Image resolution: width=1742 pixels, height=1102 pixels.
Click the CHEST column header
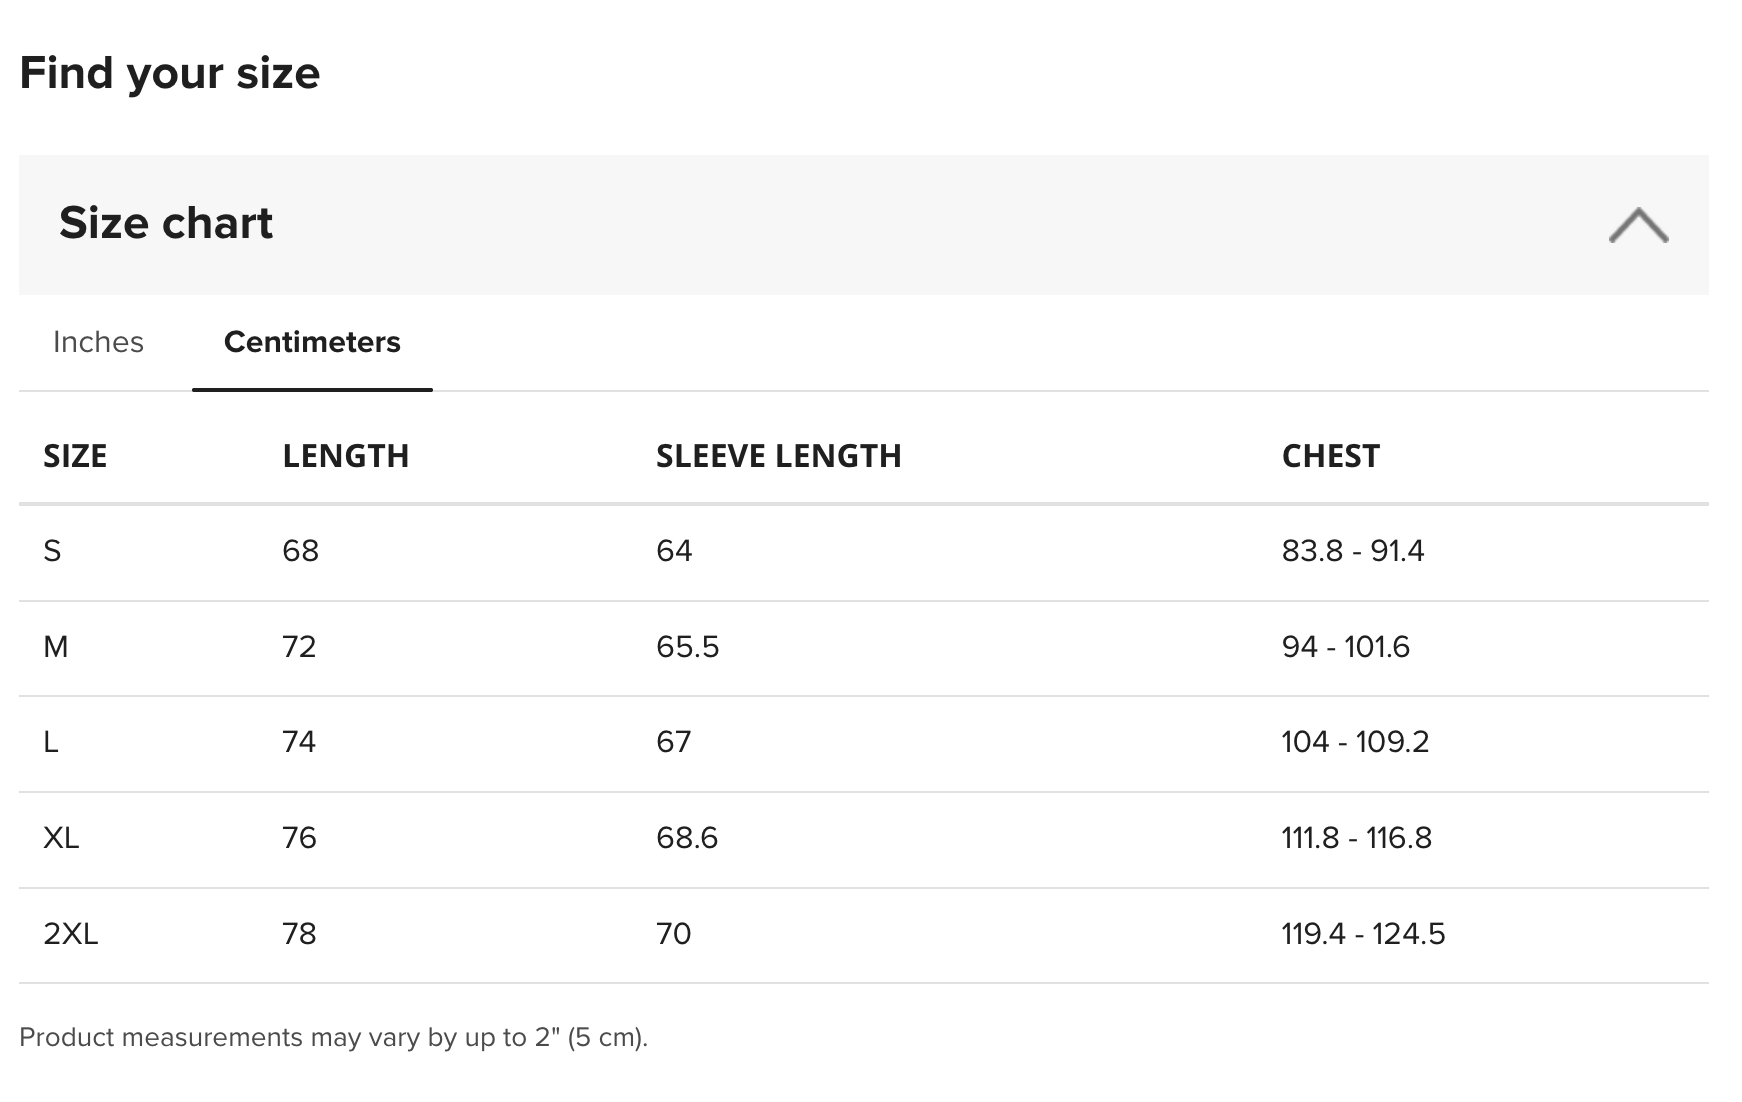tap(1330, 456)
